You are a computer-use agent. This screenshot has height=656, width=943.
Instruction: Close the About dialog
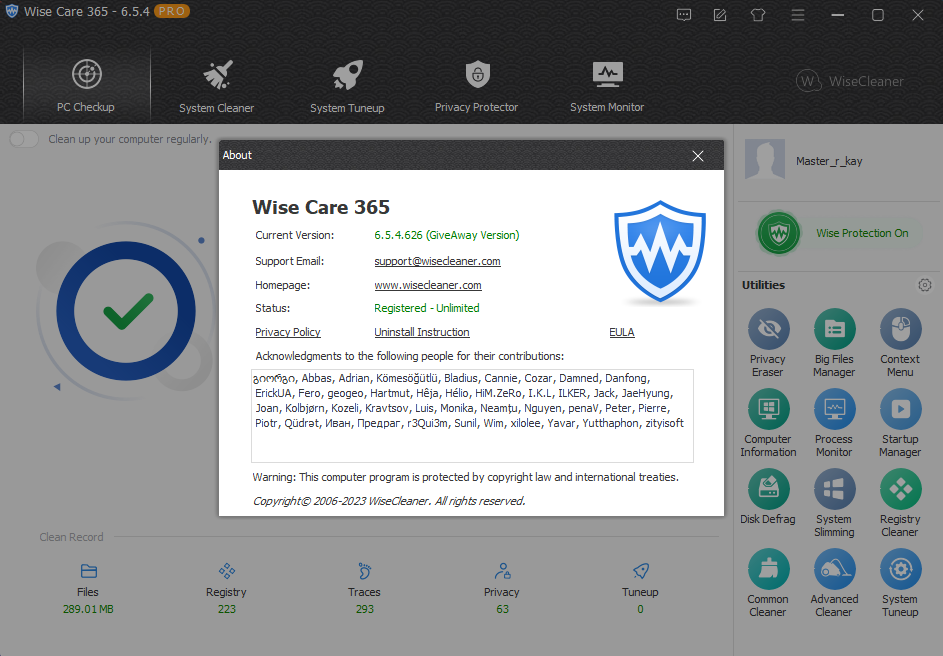tap(698, 156)
